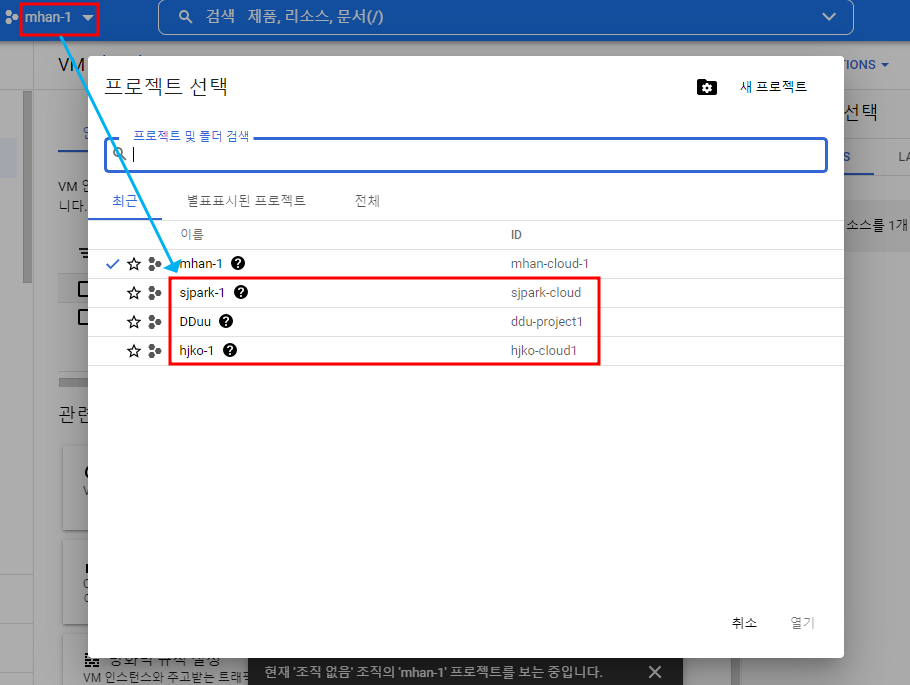Screen dimensions: 910x685
Task: Star the sjpark-1 project
Action: (x=134, y=293)
